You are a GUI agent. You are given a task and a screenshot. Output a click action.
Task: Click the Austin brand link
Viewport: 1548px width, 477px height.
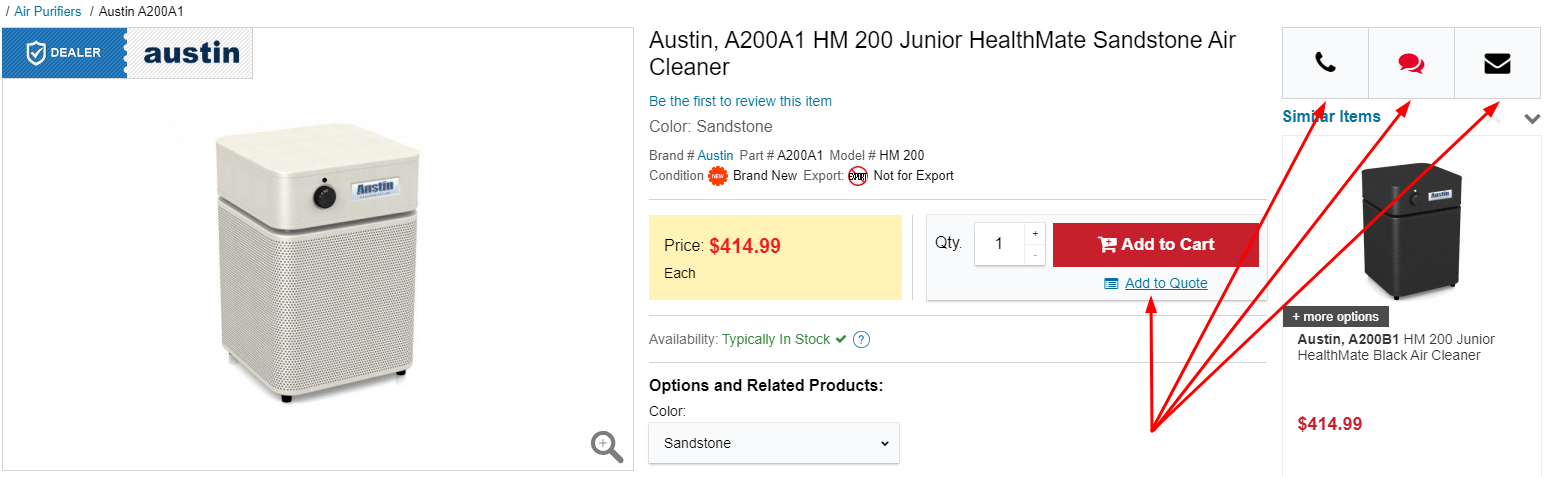coord(715,155)
